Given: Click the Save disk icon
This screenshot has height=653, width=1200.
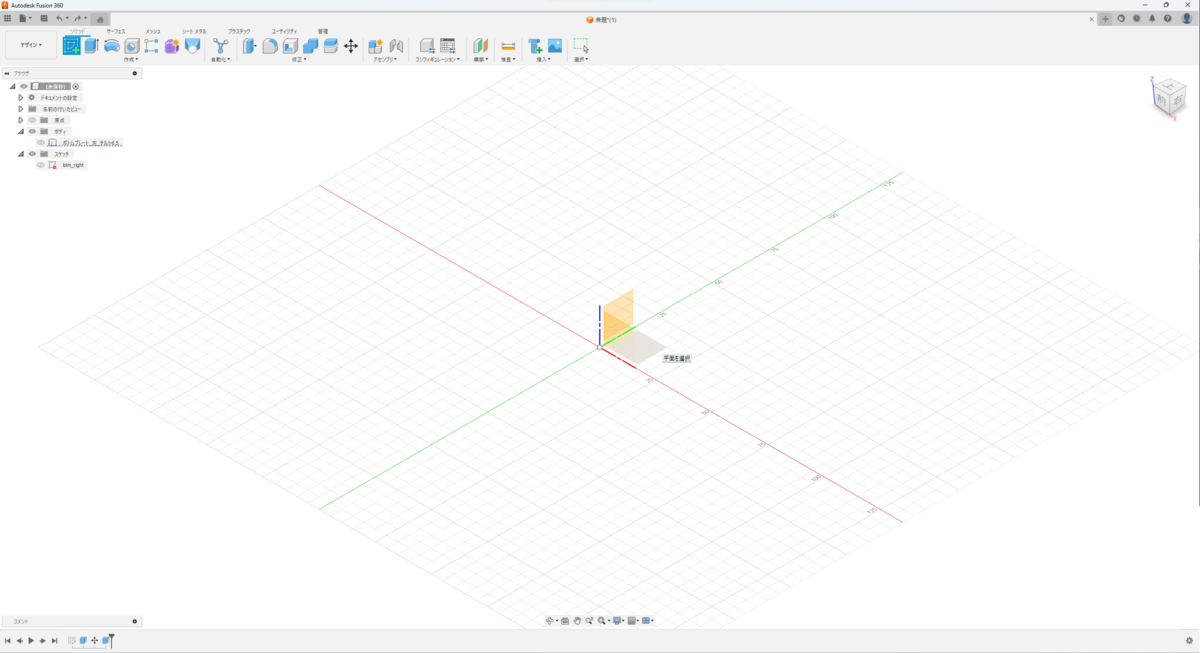Looking at the screenshot, I should pos(44,19).
